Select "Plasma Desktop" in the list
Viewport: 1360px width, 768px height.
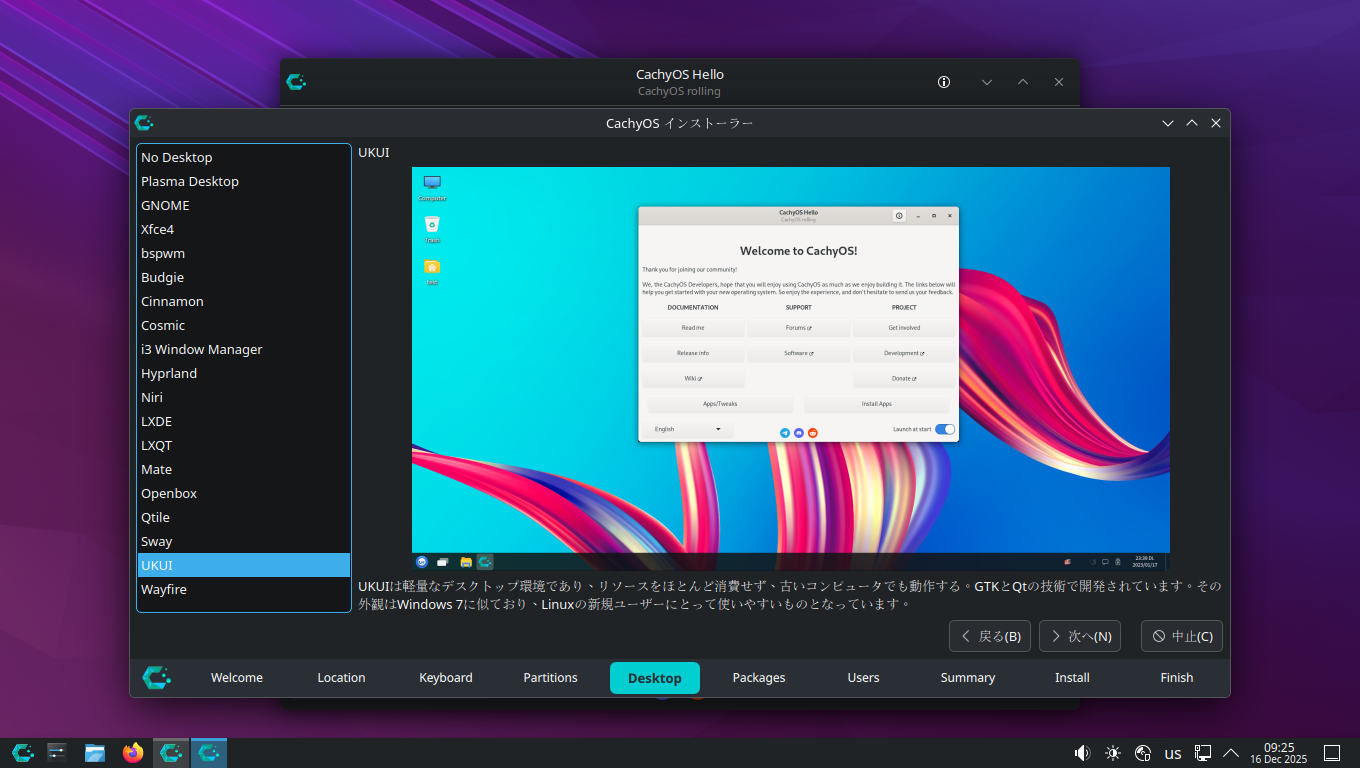pos(244,181)
